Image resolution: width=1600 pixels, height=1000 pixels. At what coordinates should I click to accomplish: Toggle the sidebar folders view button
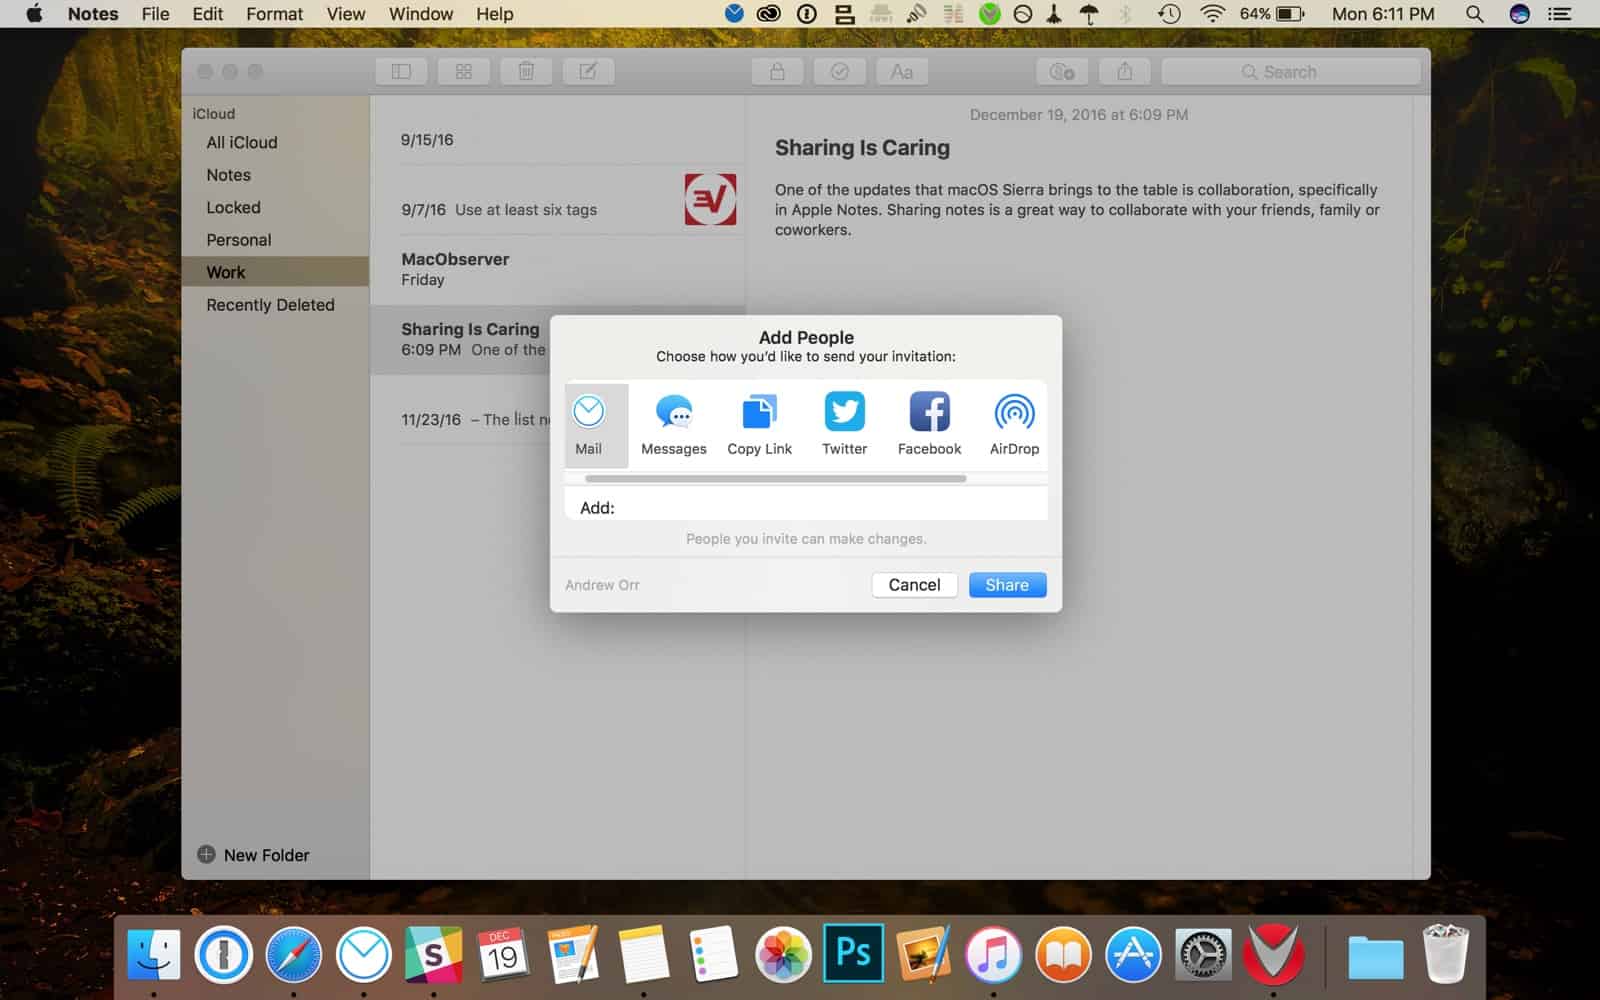pos(401,72)
